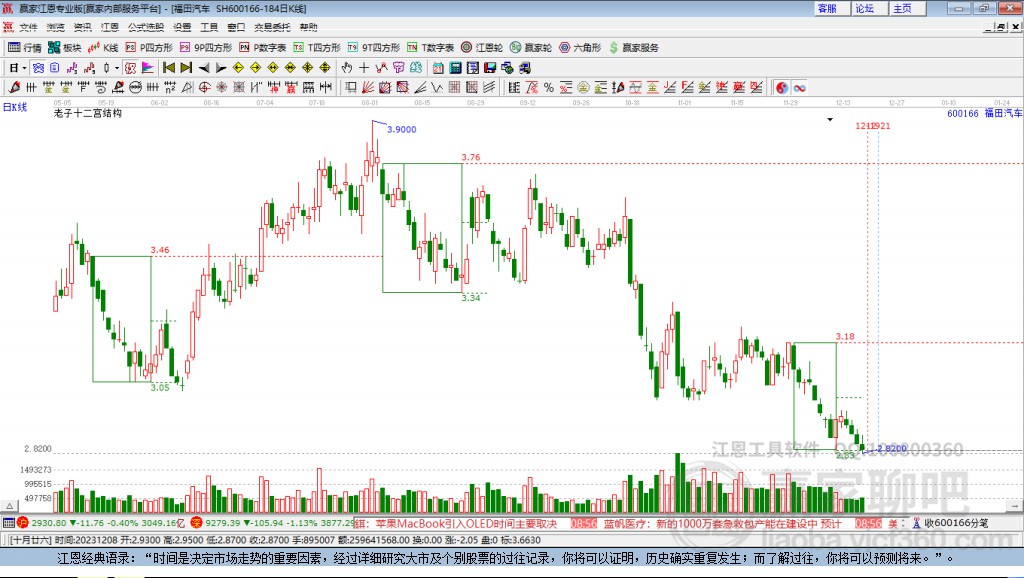The width and height of the screenshot is (1024, 578).
Task: Open 赢家服务 service page
Action: click(x=634, y=48)
